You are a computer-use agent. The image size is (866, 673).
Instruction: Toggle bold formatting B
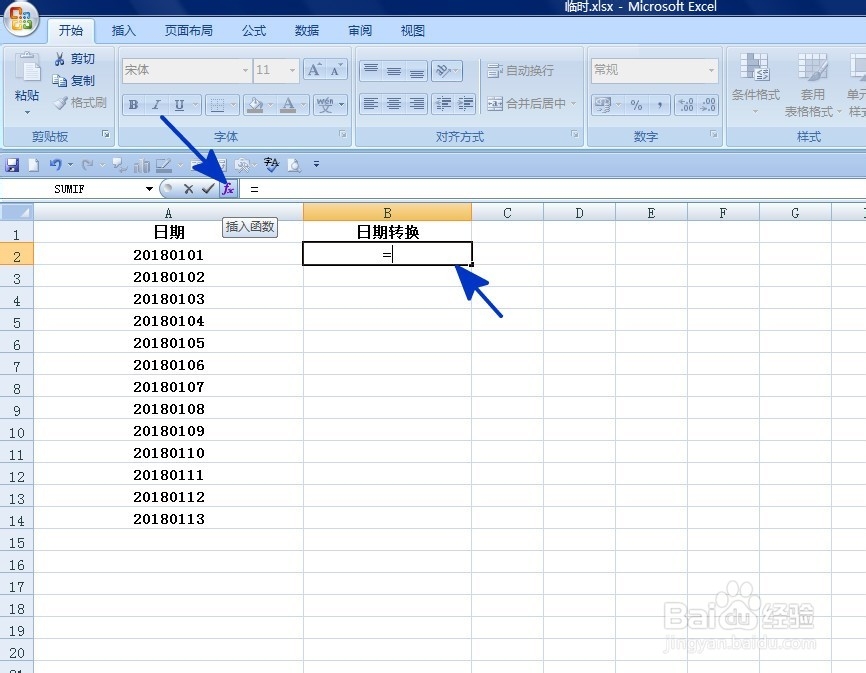tap(133, 104)
